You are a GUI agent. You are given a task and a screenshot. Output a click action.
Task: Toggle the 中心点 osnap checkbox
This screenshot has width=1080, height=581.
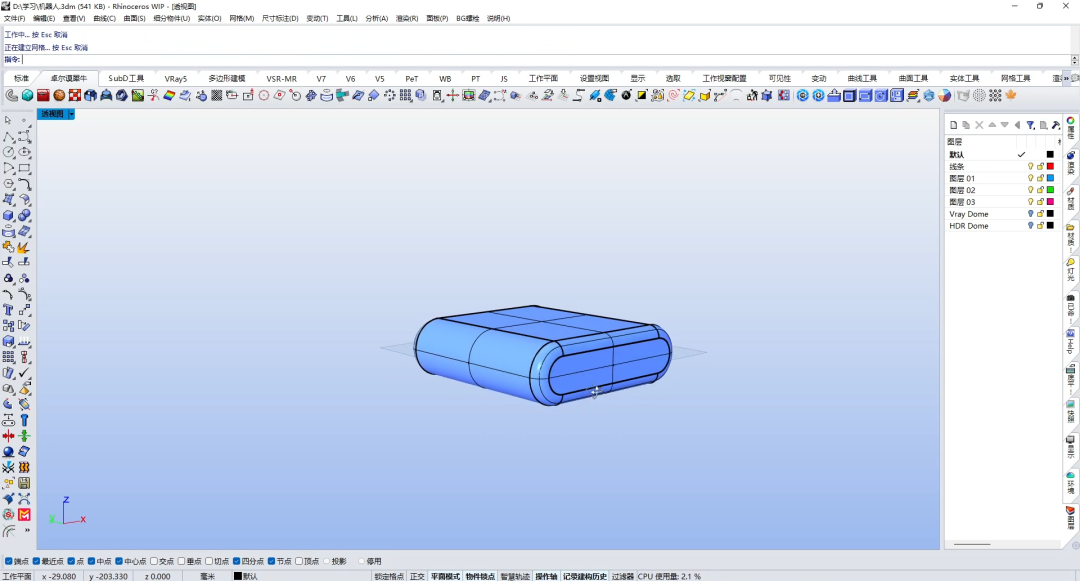[119, 562]
